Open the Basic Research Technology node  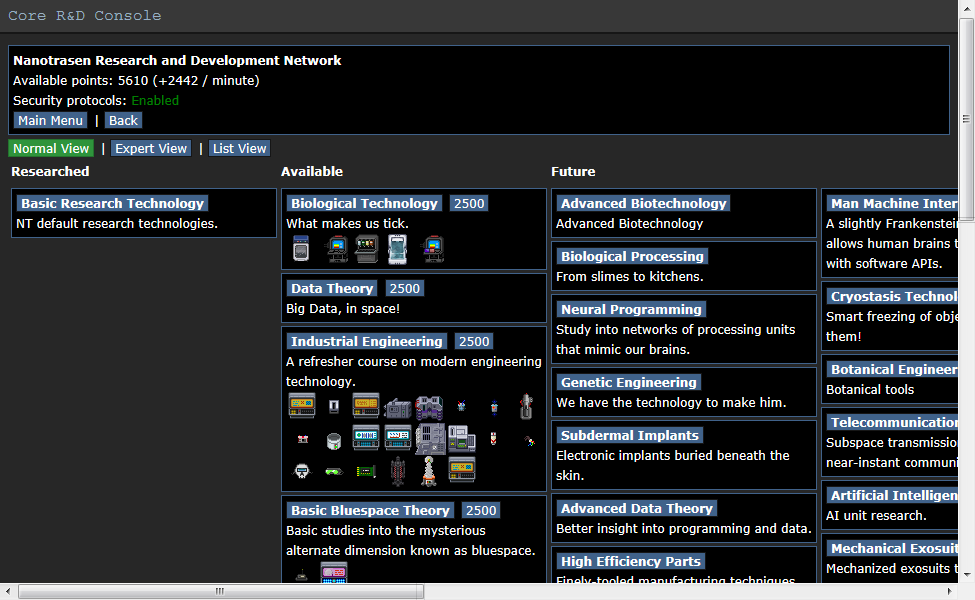113,203
